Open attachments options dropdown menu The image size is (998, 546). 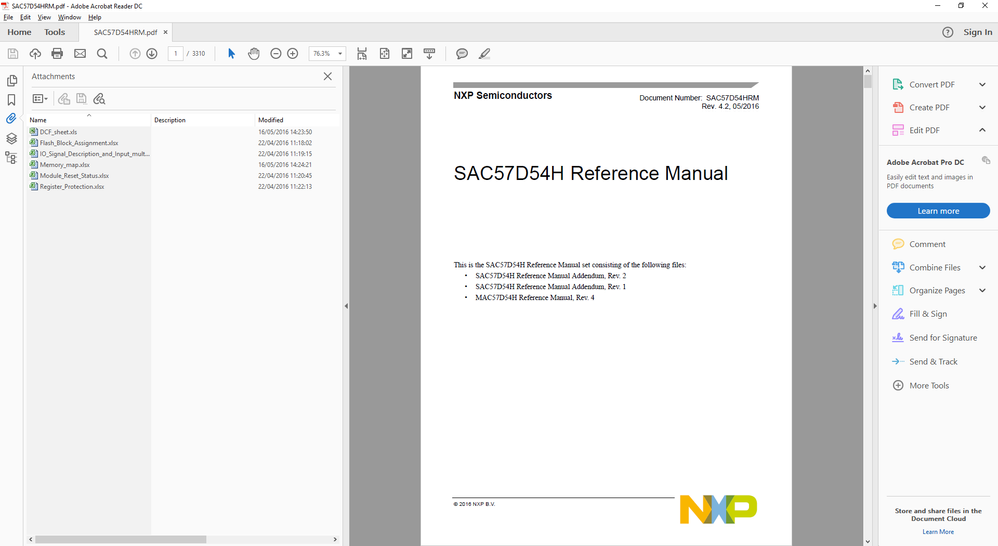pyautogui.click(x=40, y=99)
